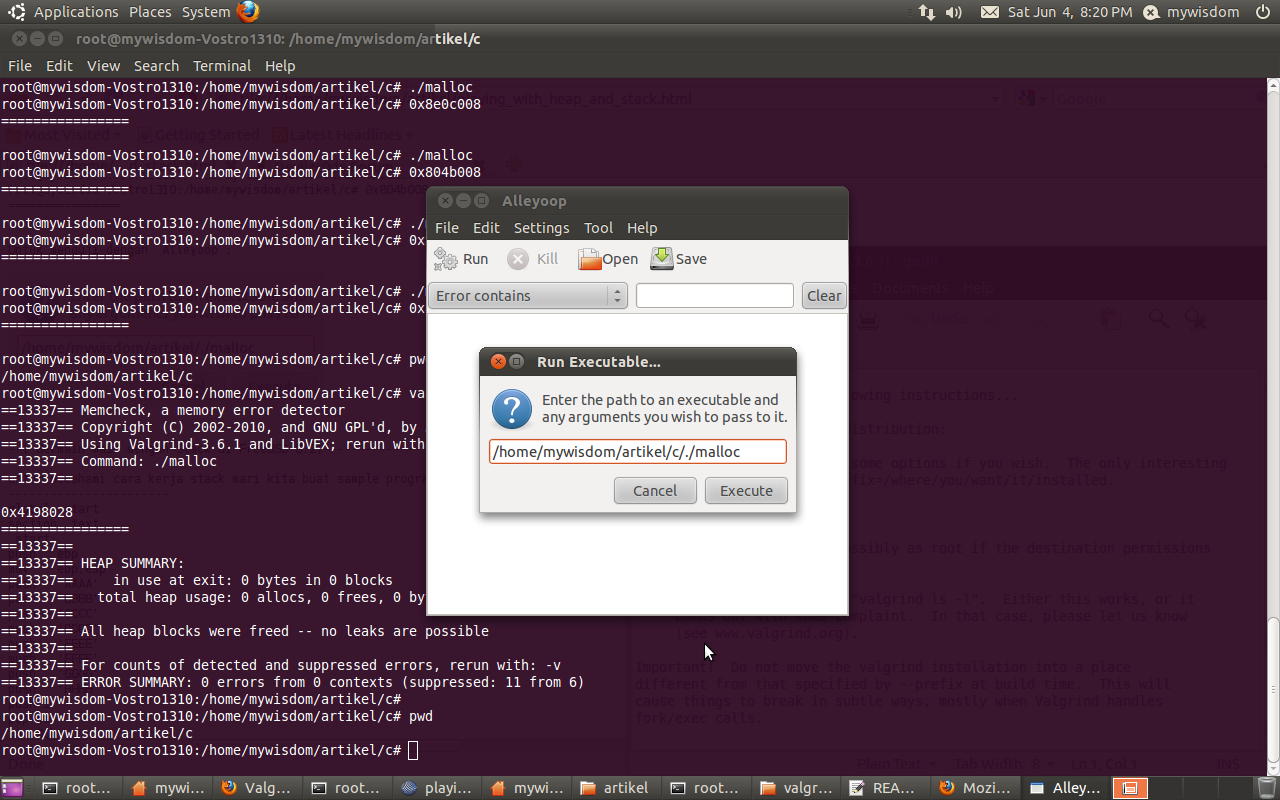1280x800 pixels.
Task: Focus the executable path input field
Action: 638,452
